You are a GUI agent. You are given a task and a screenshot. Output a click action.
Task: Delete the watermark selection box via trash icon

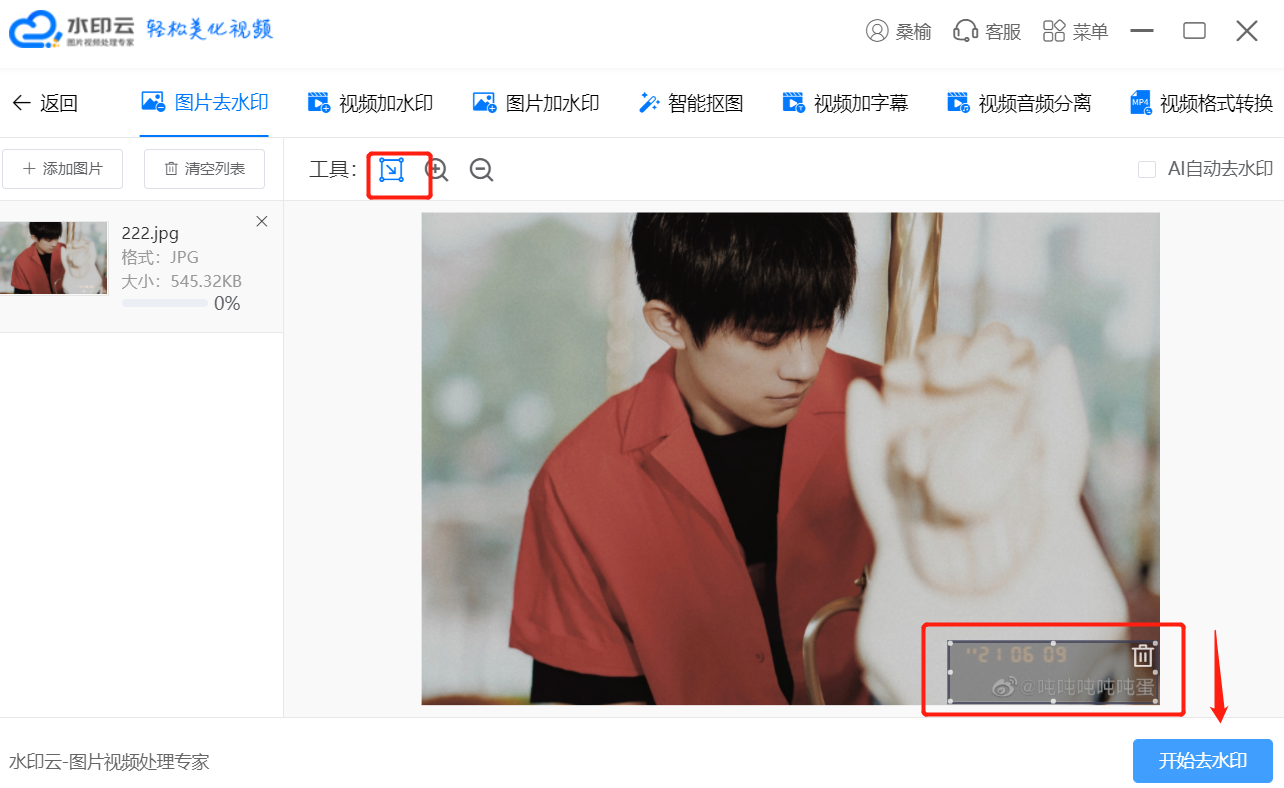pyautogui.click(x=1143, y=656)
